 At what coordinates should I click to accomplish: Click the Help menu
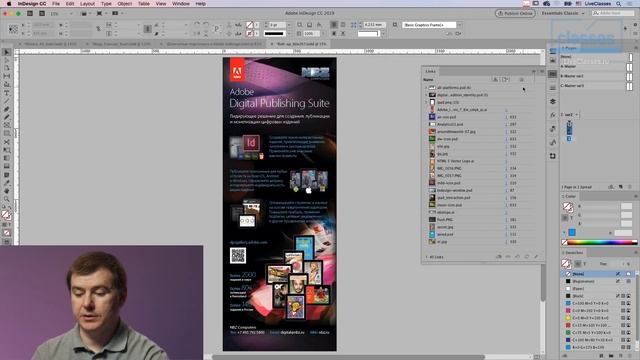[x=200, y=4]
